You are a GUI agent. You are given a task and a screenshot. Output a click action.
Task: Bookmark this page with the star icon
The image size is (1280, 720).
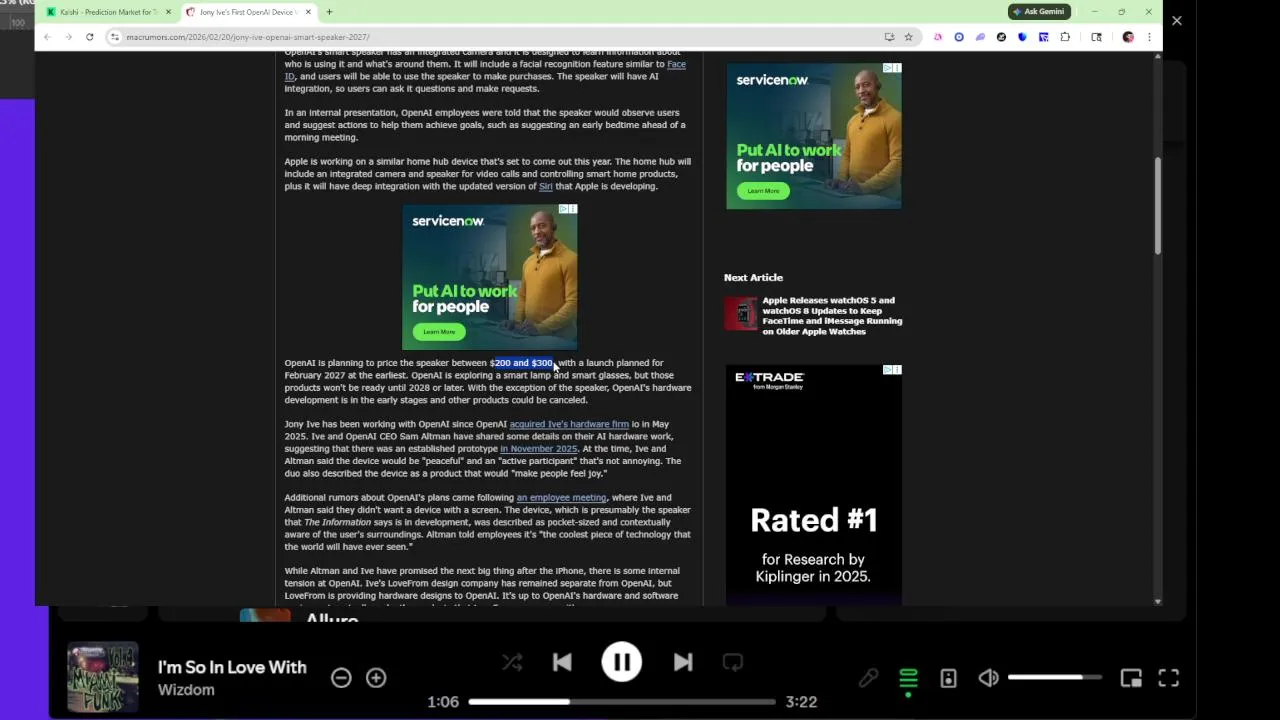pyautogui.click(x=908, y=37)
